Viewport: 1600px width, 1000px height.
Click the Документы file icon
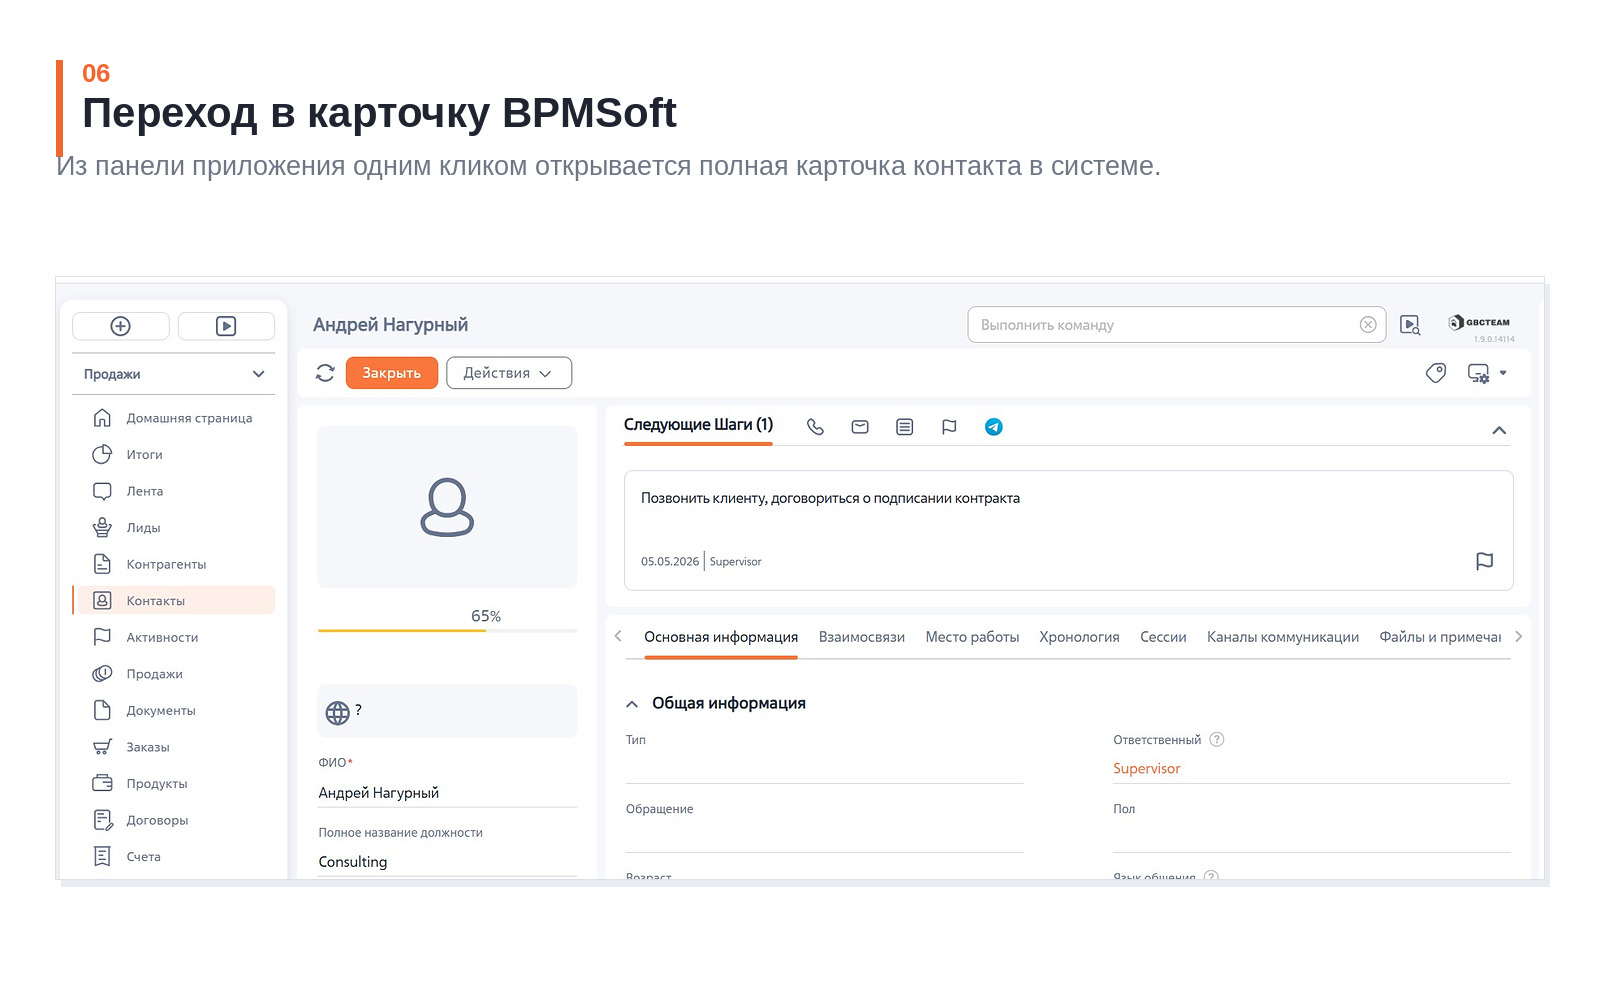click(x=102, y=710)
